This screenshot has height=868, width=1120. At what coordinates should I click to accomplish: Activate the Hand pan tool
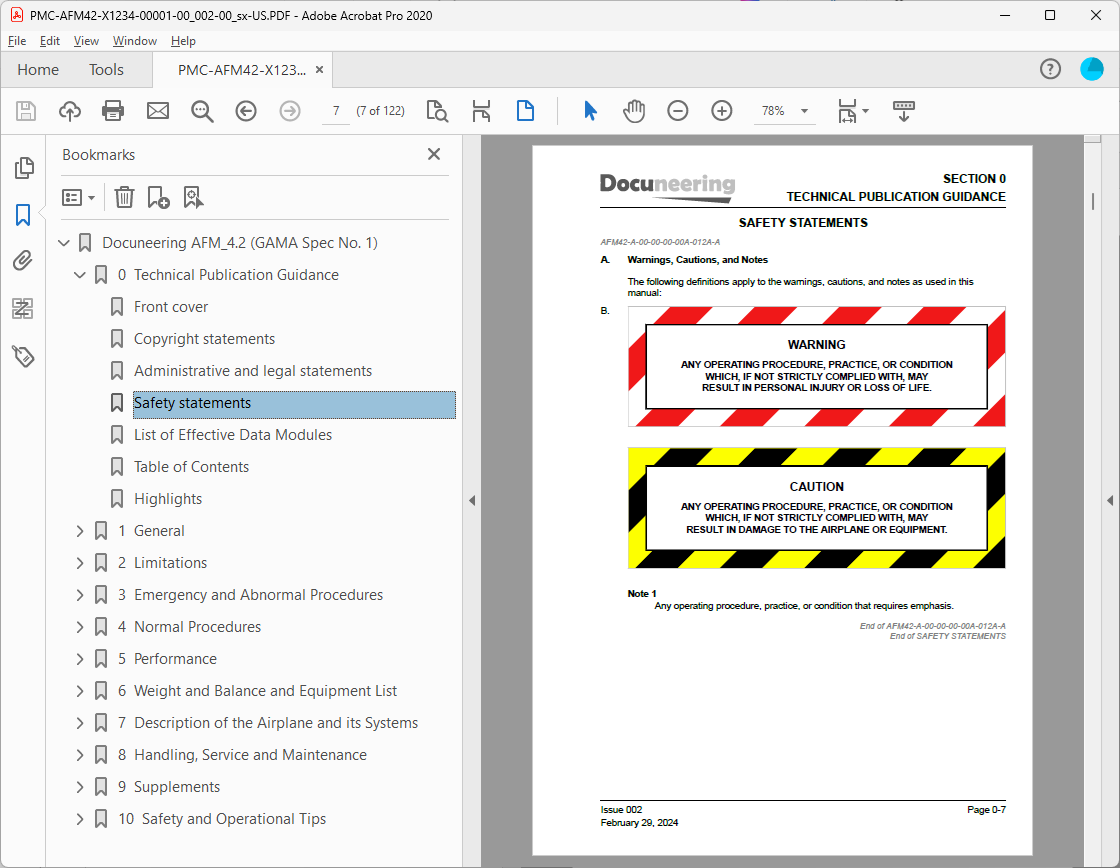634,111
